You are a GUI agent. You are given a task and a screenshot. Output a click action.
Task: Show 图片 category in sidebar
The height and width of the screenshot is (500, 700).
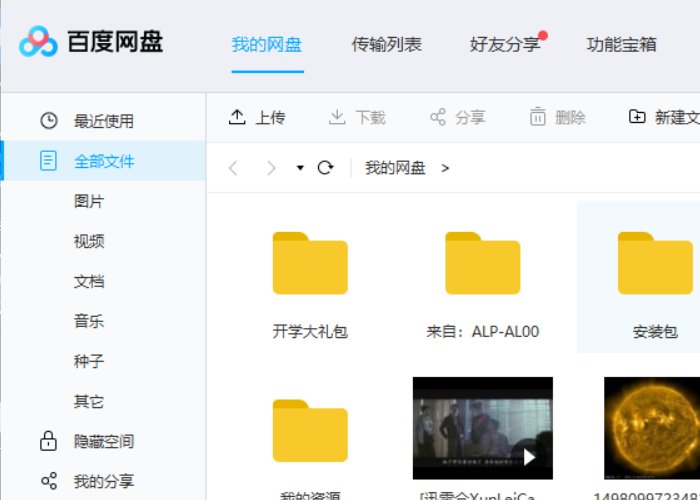pyautogui.click(x=89, y=201)
